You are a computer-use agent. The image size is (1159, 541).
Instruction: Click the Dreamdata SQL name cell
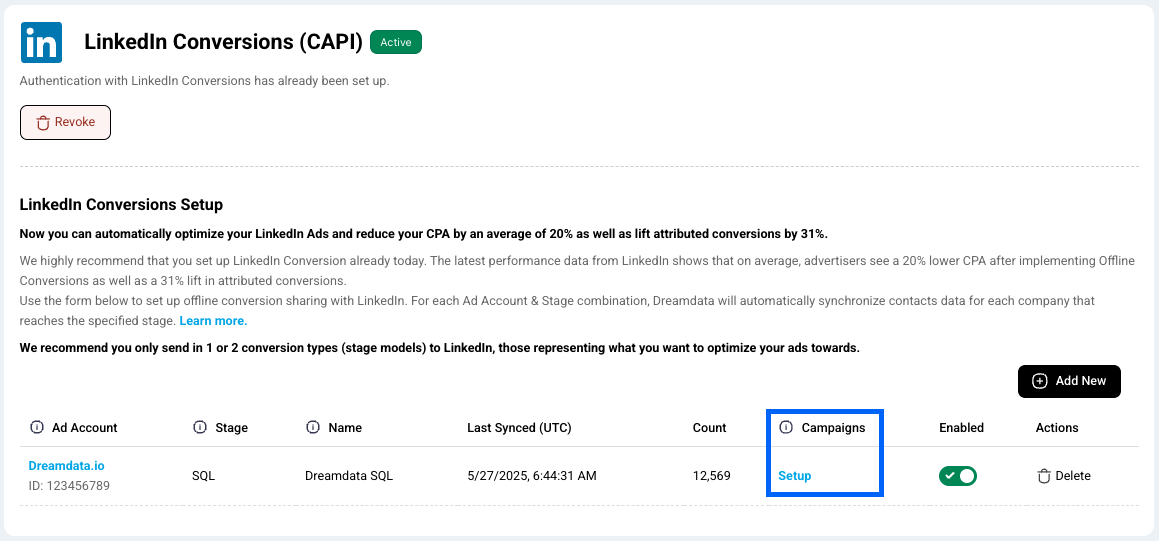click(349, 476)
